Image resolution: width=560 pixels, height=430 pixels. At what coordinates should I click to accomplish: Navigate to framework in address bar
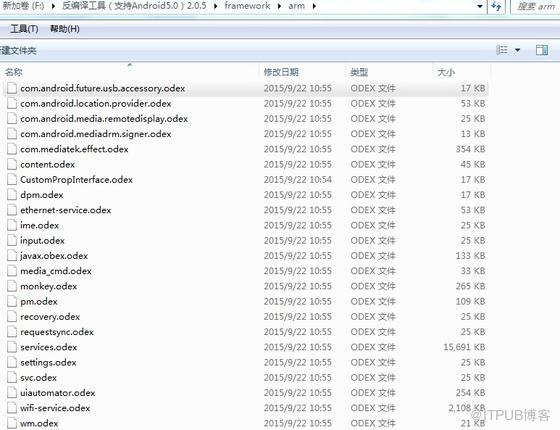tap(248, 6)
